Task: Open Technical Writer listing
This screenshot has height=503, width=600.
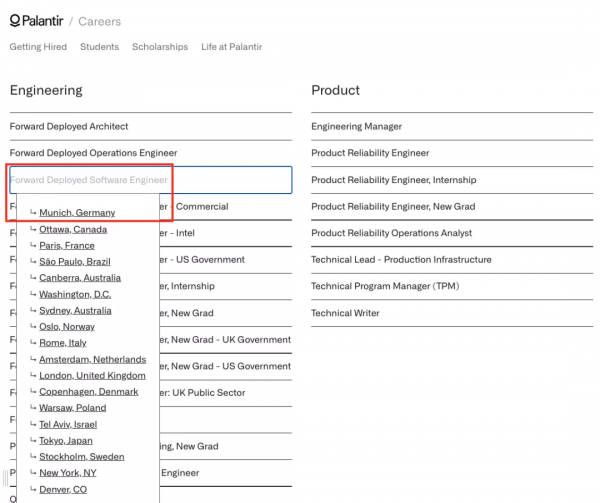Action: 452,313
